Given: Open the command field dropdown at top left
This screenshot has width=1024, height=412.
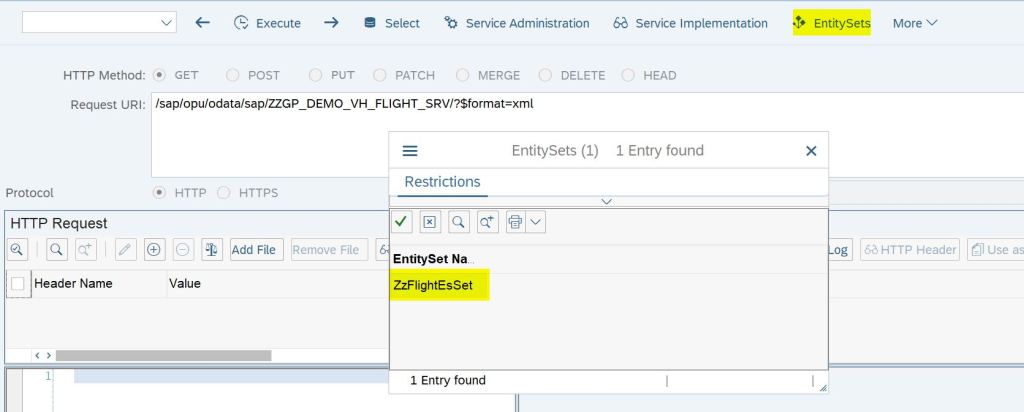Looking at the screenshot, I should tap(166, 23).
